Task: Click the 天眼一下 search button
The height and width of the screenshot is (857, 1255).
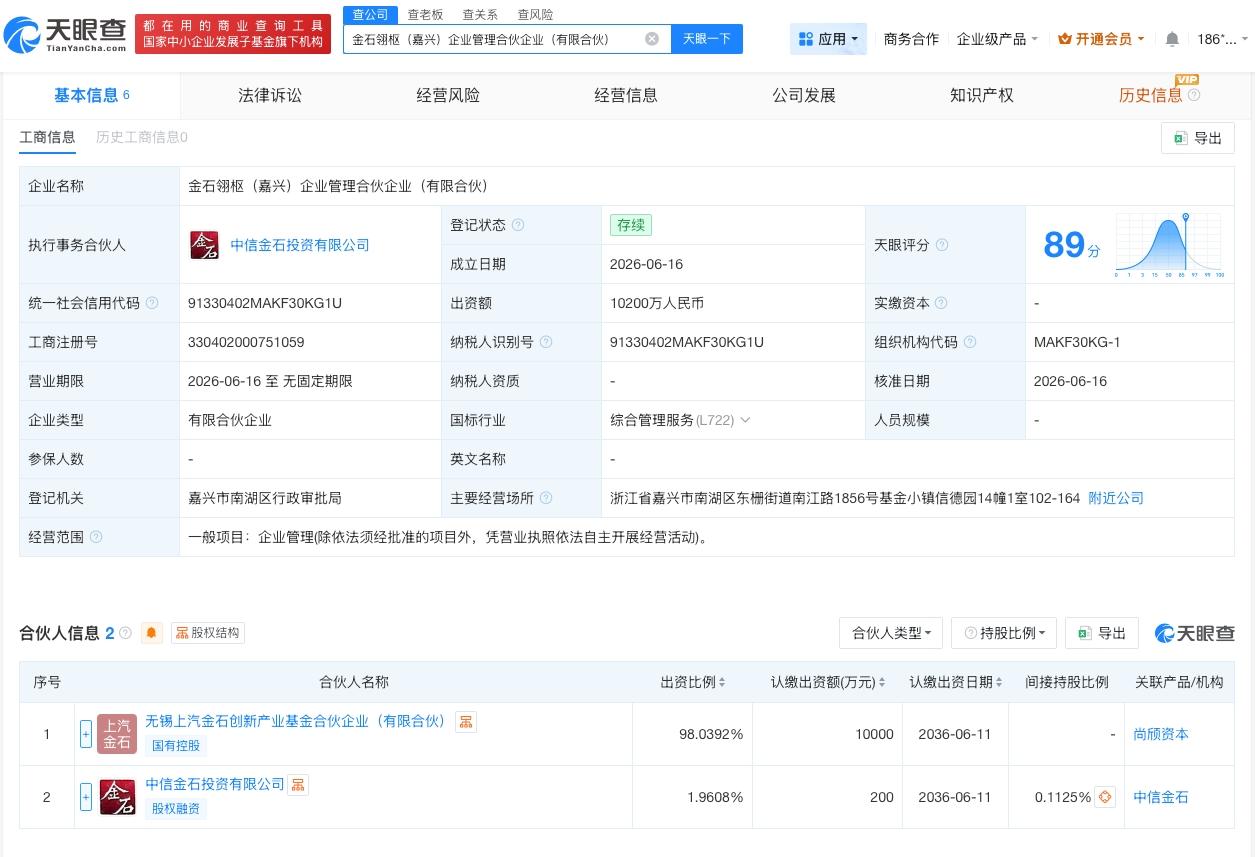Action: [x=706, y=39]
